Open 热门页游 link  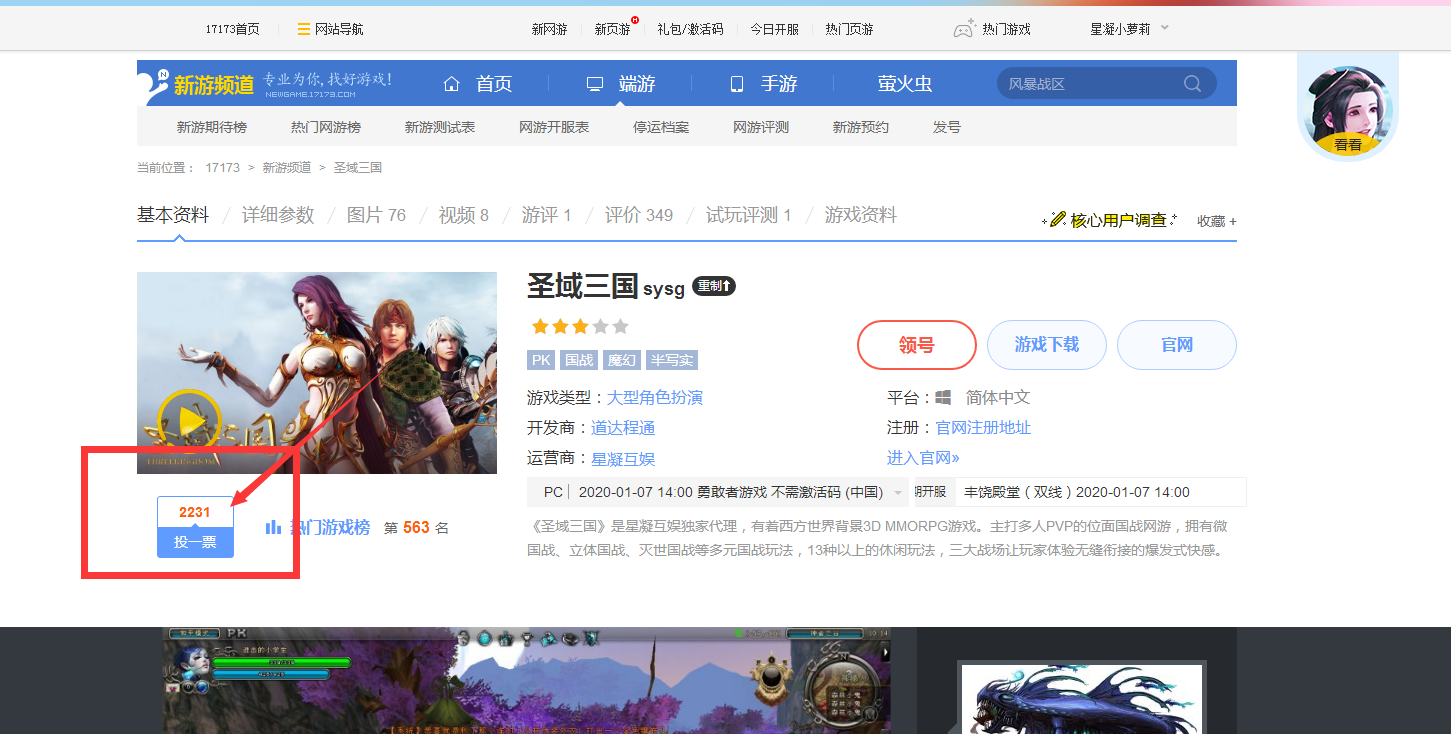click(x=849, y=29)
